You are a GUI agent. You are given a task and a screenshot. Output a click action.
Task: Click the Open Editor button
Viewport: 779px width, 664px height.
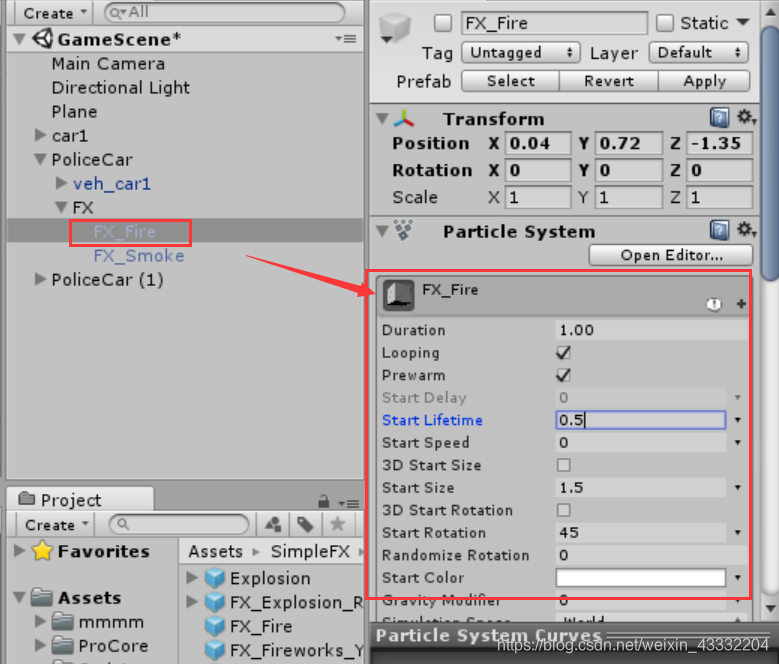(671, 255)
